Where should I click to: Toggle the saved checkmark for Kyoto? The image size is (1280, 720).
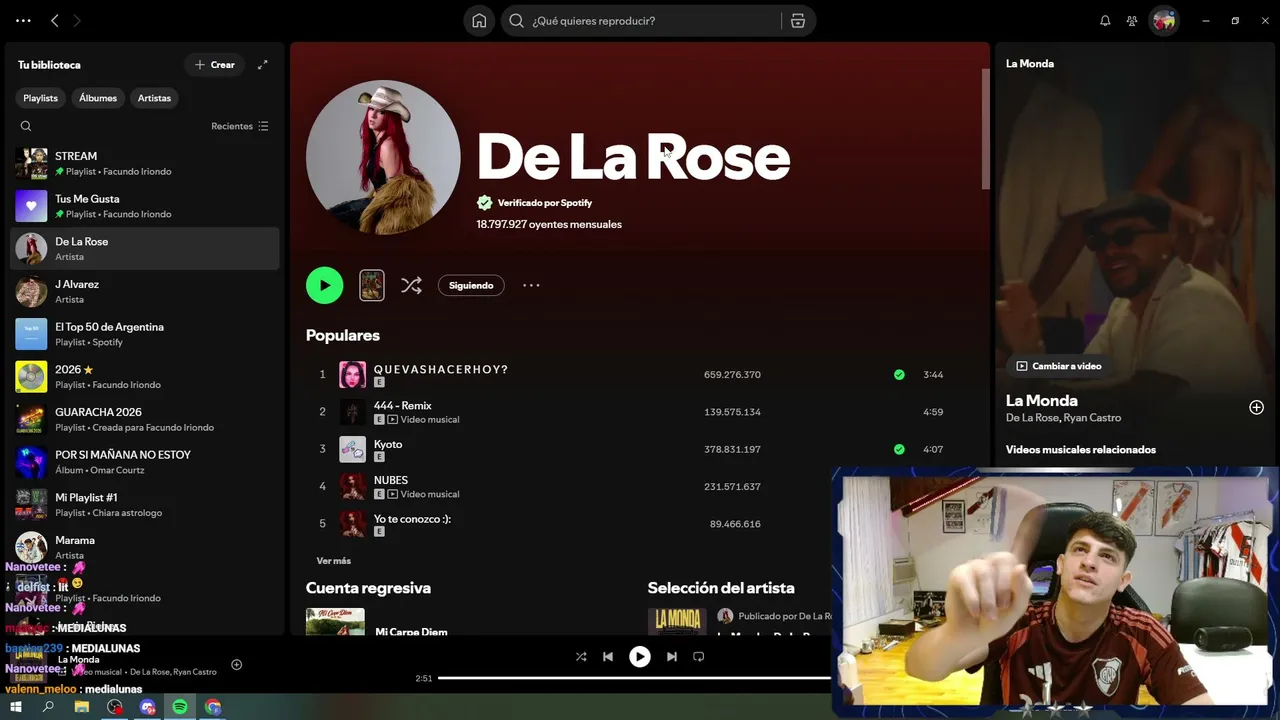(x=899, y=449)
